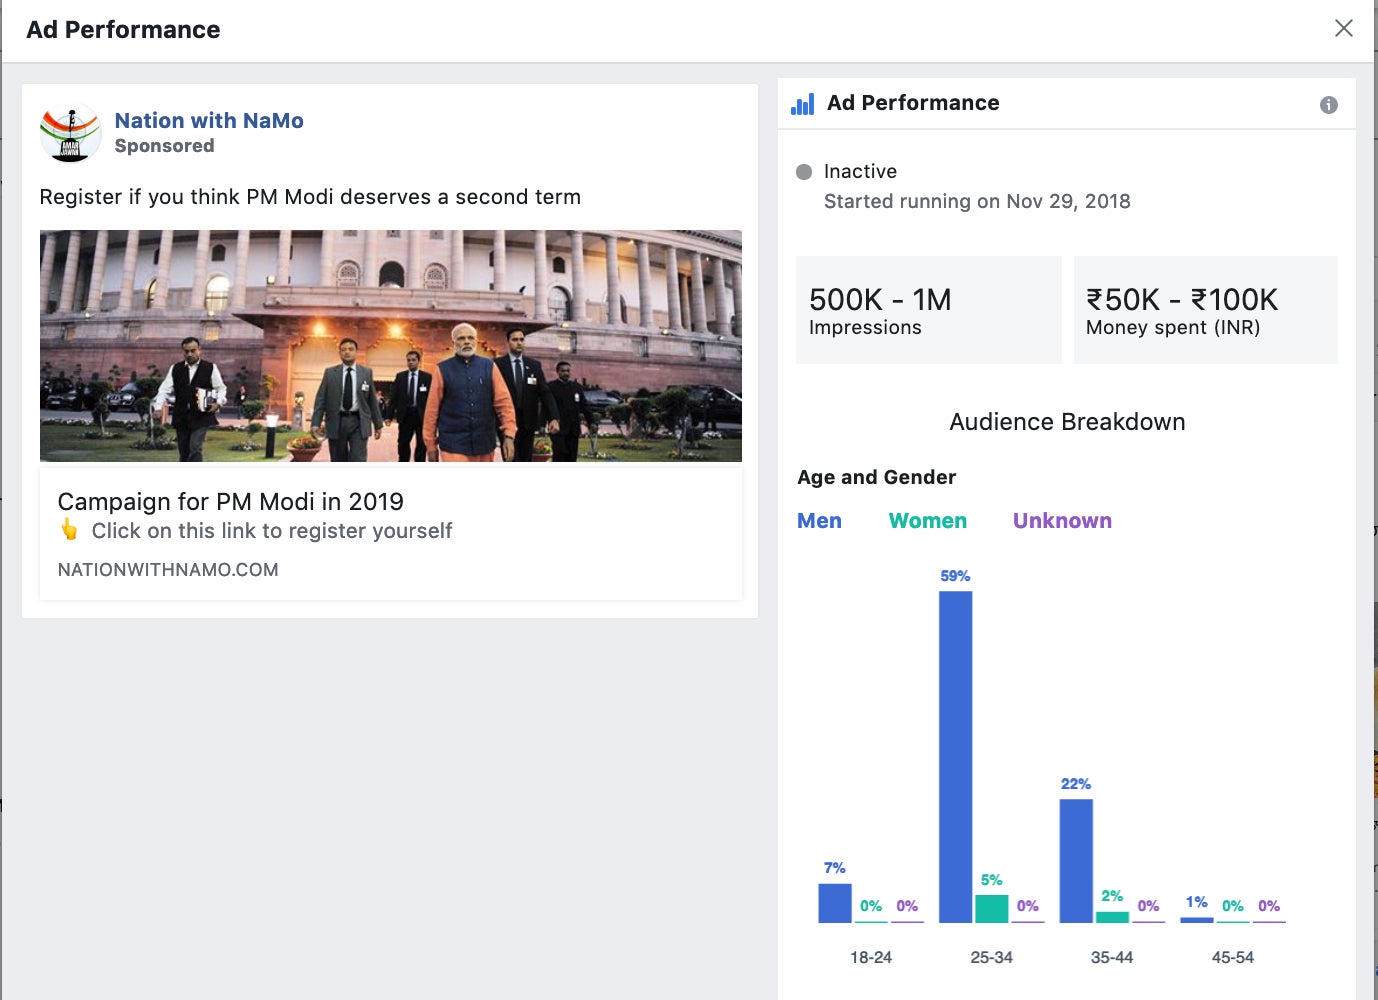Select the Women legend label
The image size is (1378, 1000).
(928, 521)
